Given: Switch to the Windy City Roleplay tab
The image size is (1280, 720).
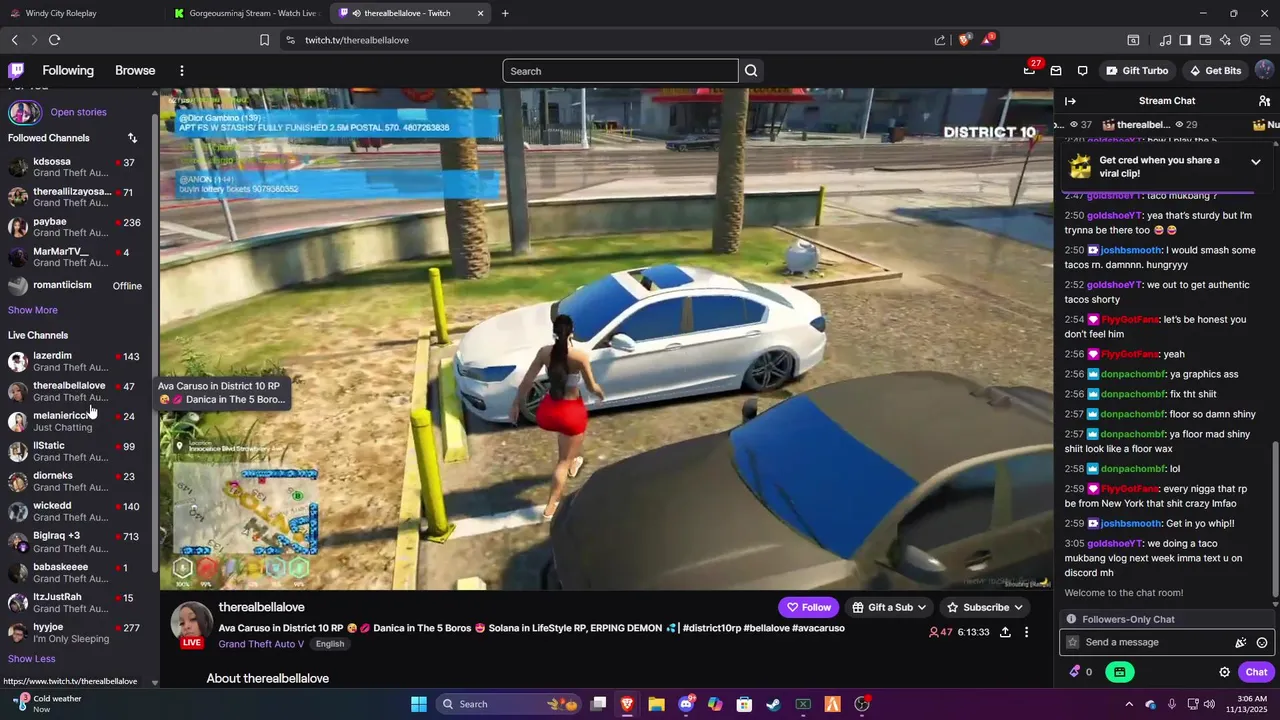Looking at the screenshot, I should pyautogui.click(x=80, y=13).
